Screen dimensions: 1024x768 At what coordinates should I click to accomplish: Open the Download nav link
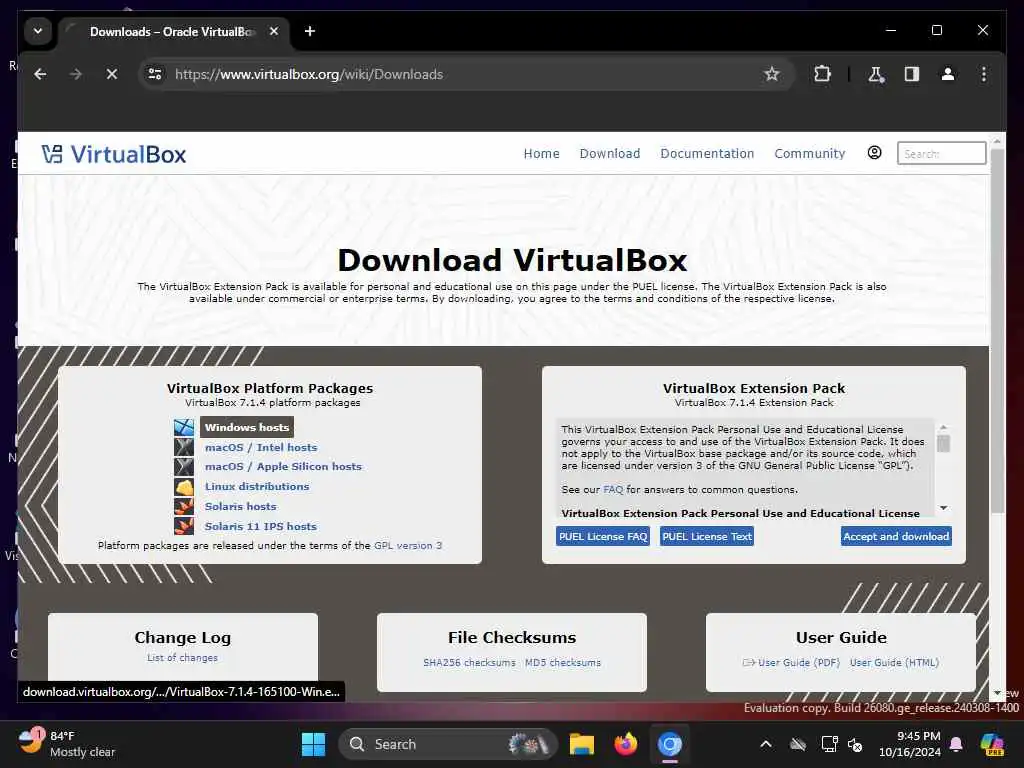pyautogui.click(x=610, y=153)
